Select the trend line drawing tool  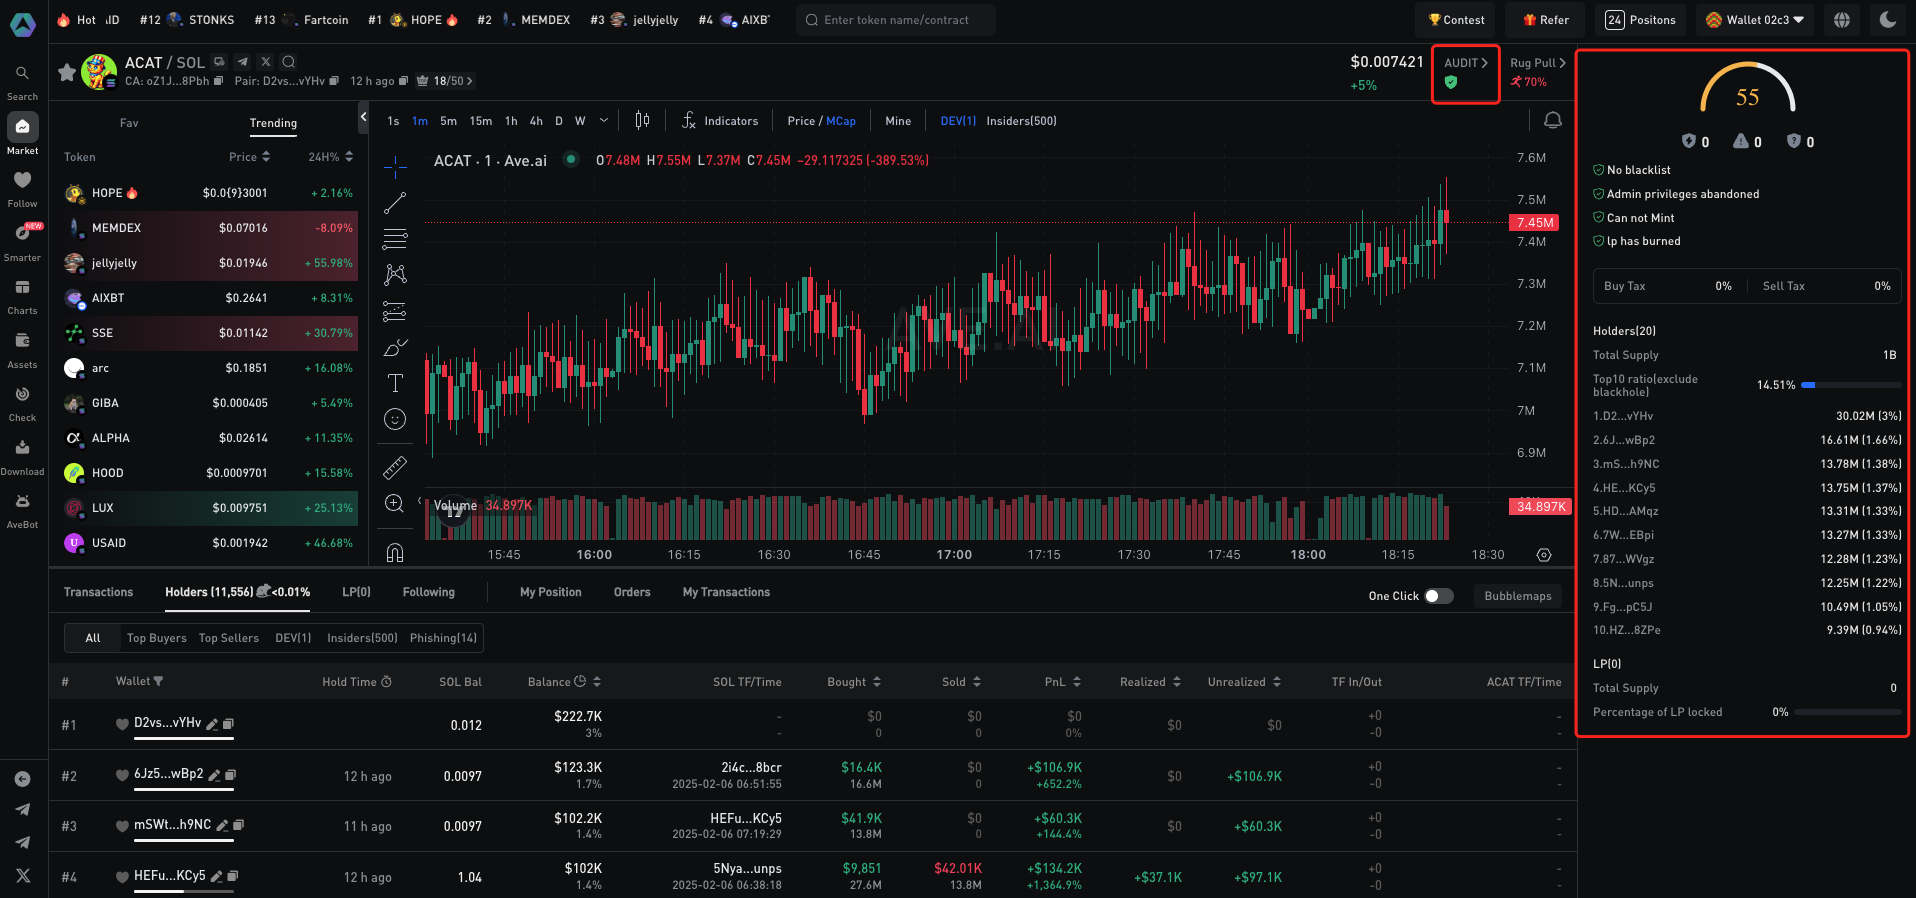pyautogui.click(x=395, y=203)
